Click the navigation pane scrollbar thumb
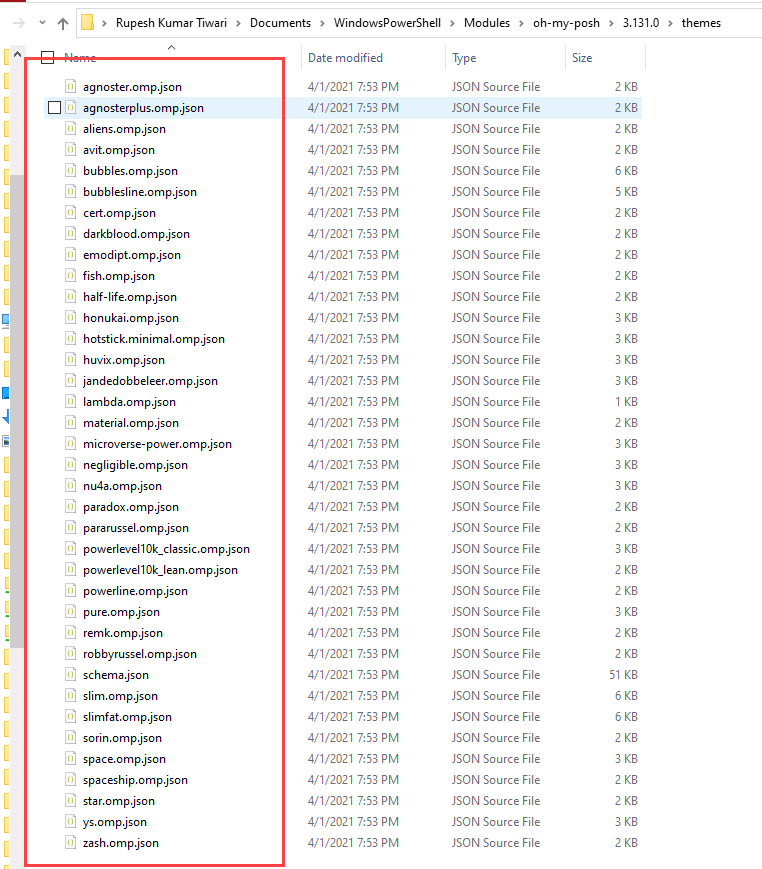 point(17,411)
